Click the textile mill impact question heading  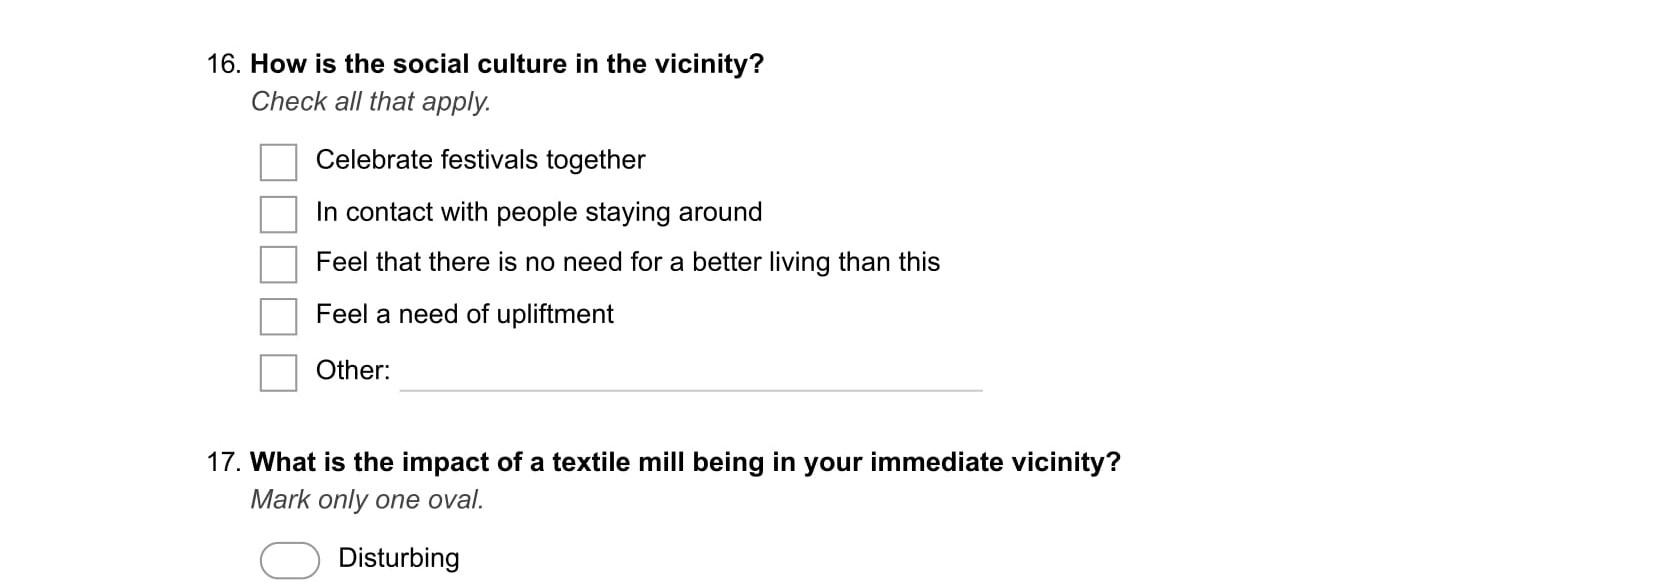tap(685, 462)
